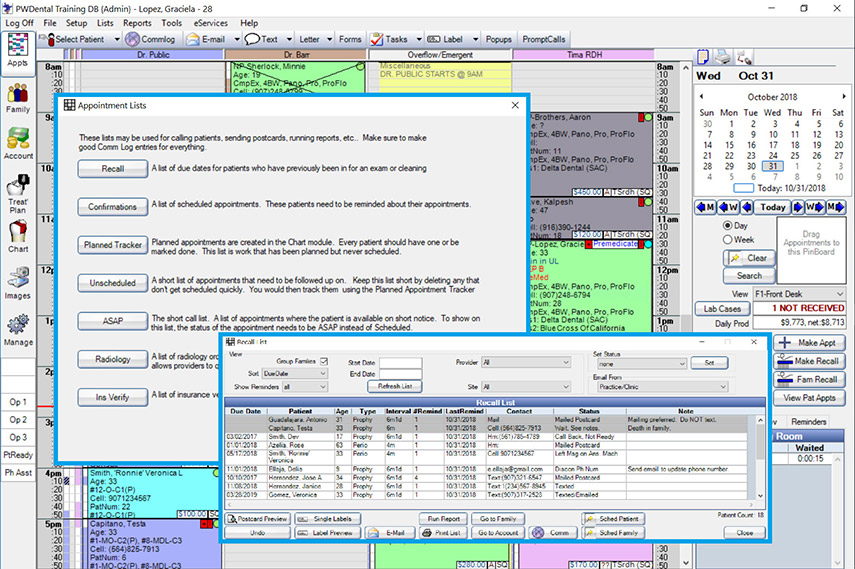Expand the Letter toolbar dropdown arrow
This screenshot has width=855, height=569.
329,39
